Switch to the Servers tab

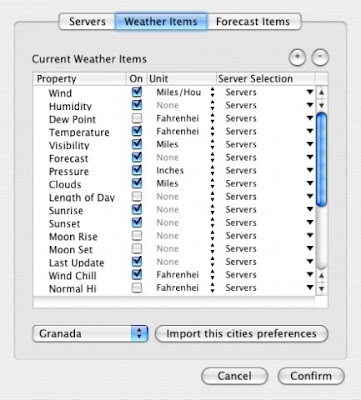(x=87, y=22)
